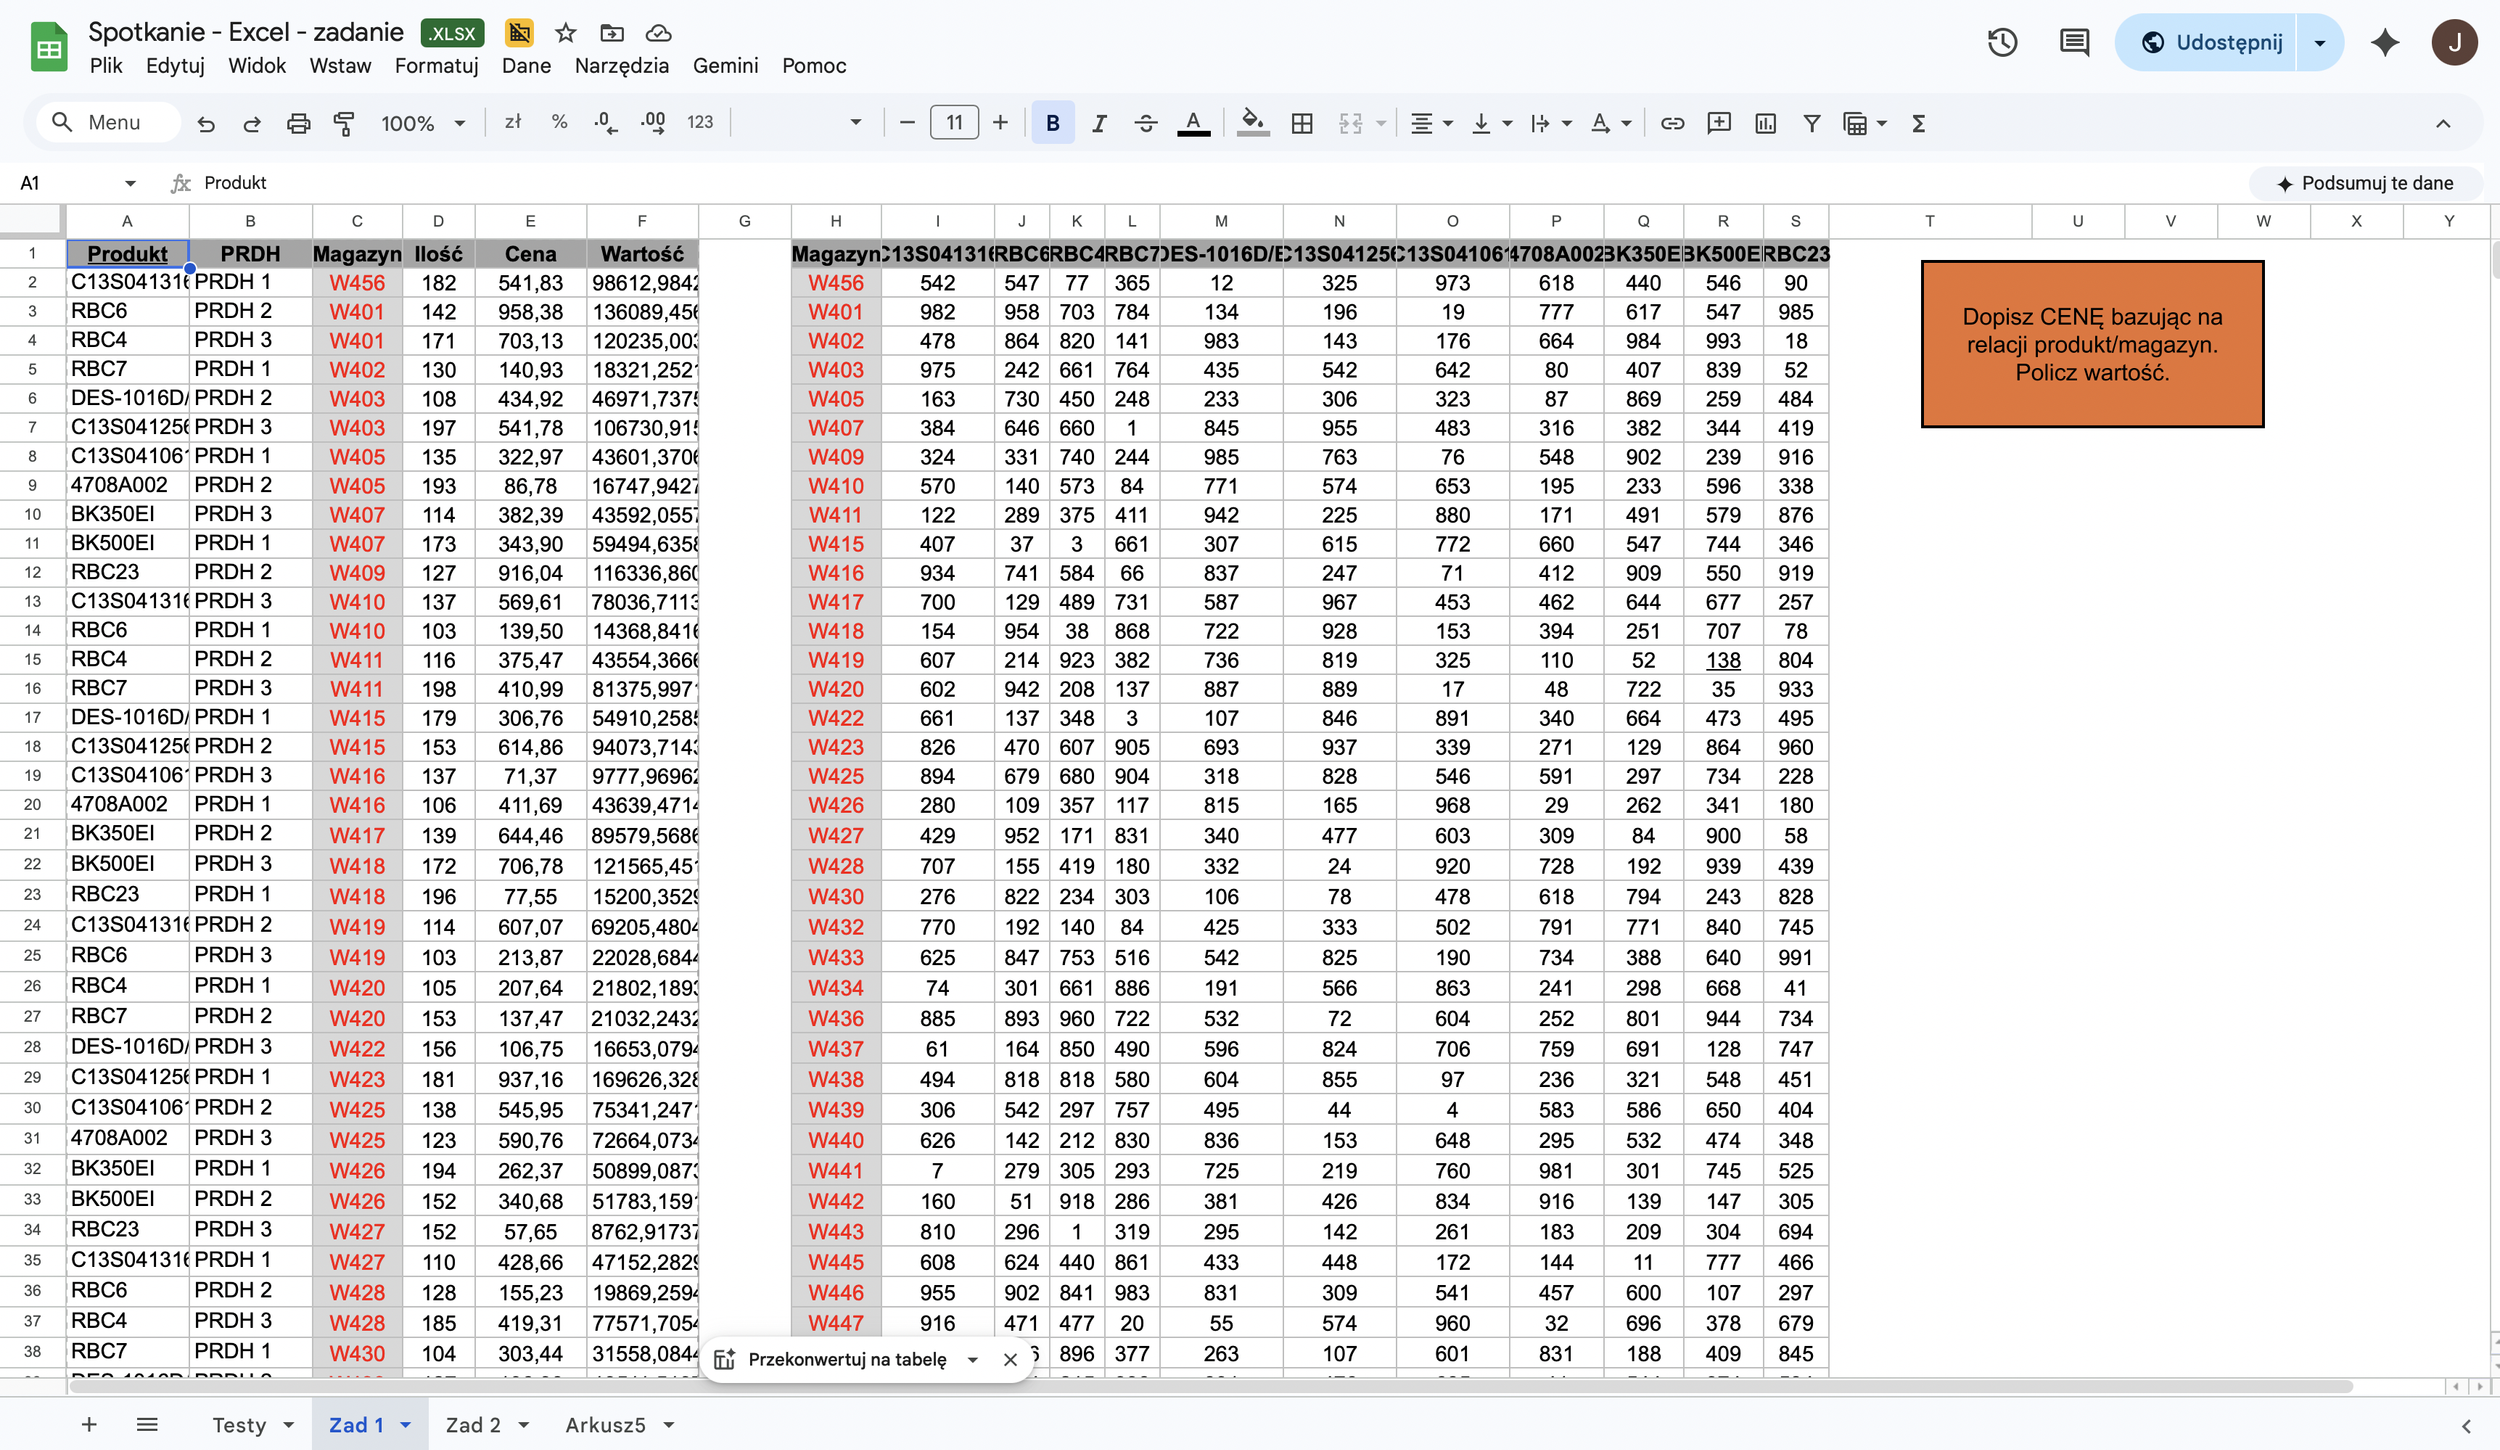Viewport: 2500px width, 1450px height.
Task: Open version history clock icon
Action: 2002,42
